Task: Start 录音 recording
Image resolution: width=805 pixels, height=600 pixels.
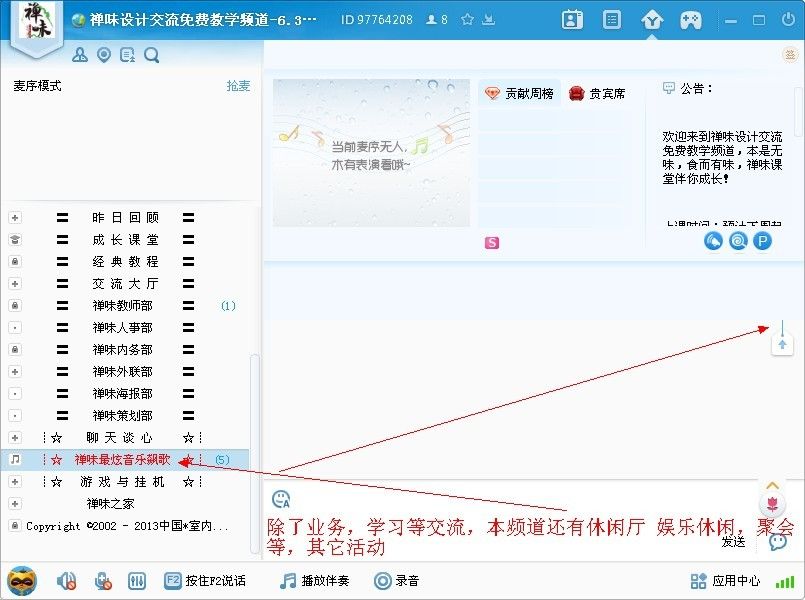Action: tap(397, 581)
